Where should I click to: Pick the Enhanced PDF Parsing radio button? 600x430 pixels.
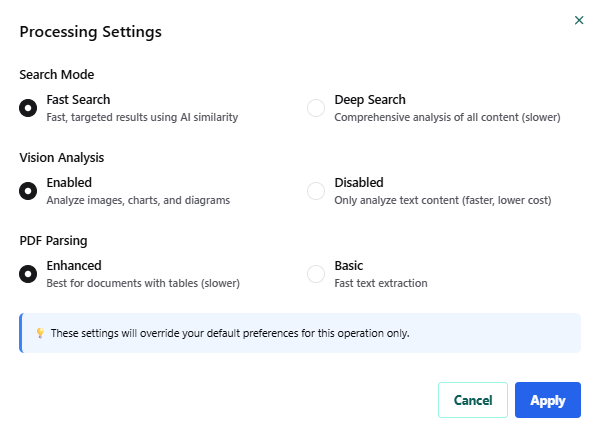28,274
